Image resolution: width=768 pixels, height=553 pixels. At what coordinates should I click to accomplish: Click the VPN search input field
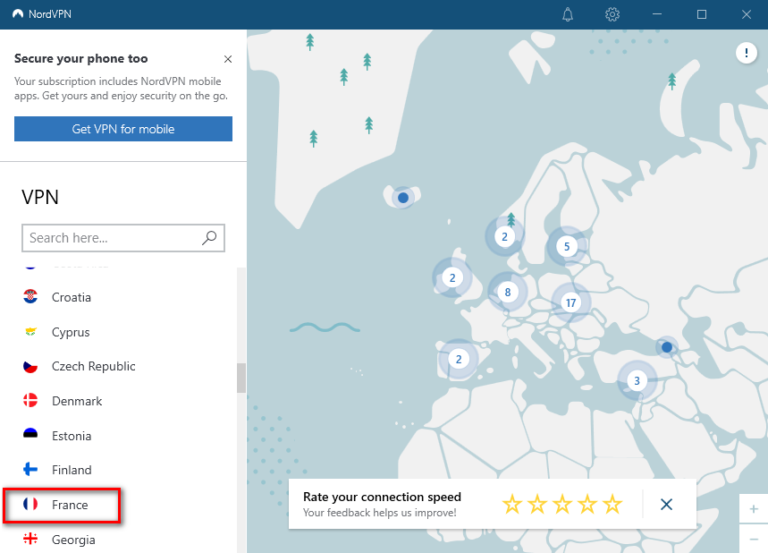(x=110, y=238)
